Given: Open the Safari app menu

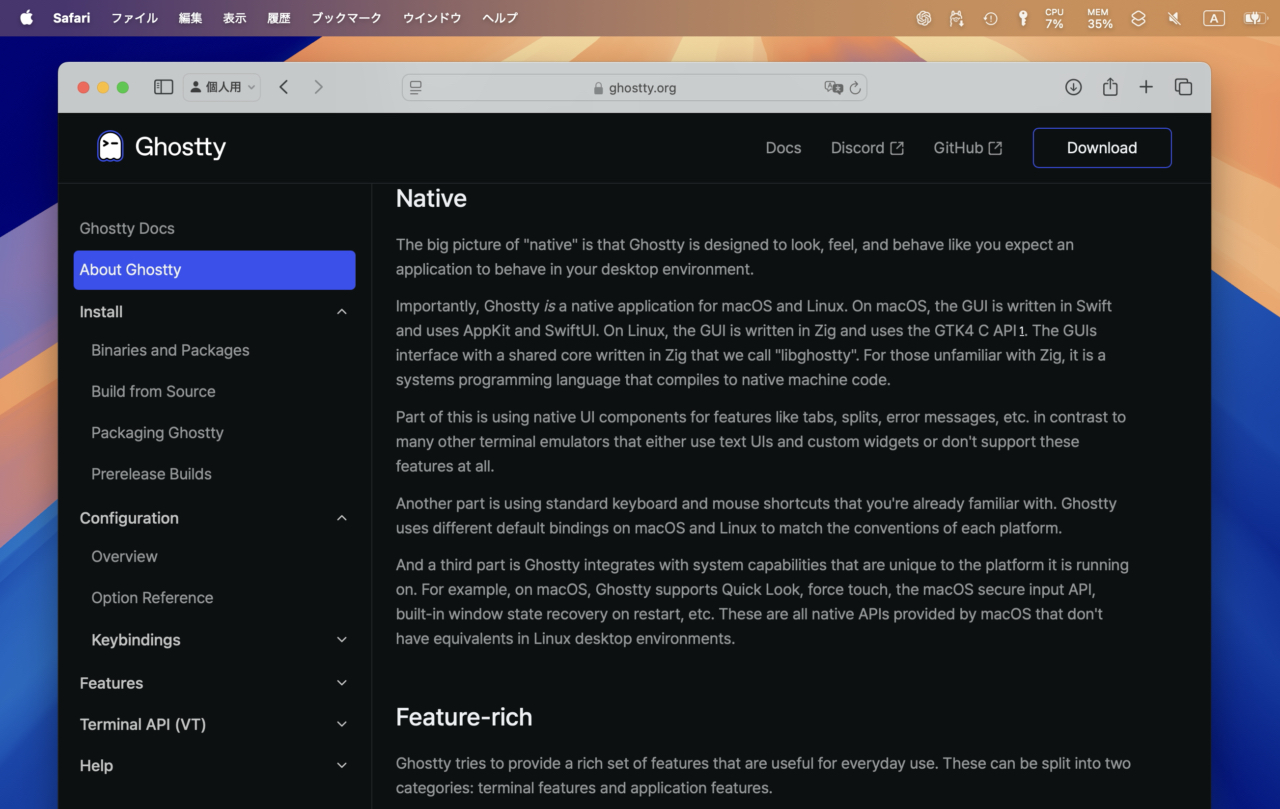Looking at the screenshot, I should (72, 18).
